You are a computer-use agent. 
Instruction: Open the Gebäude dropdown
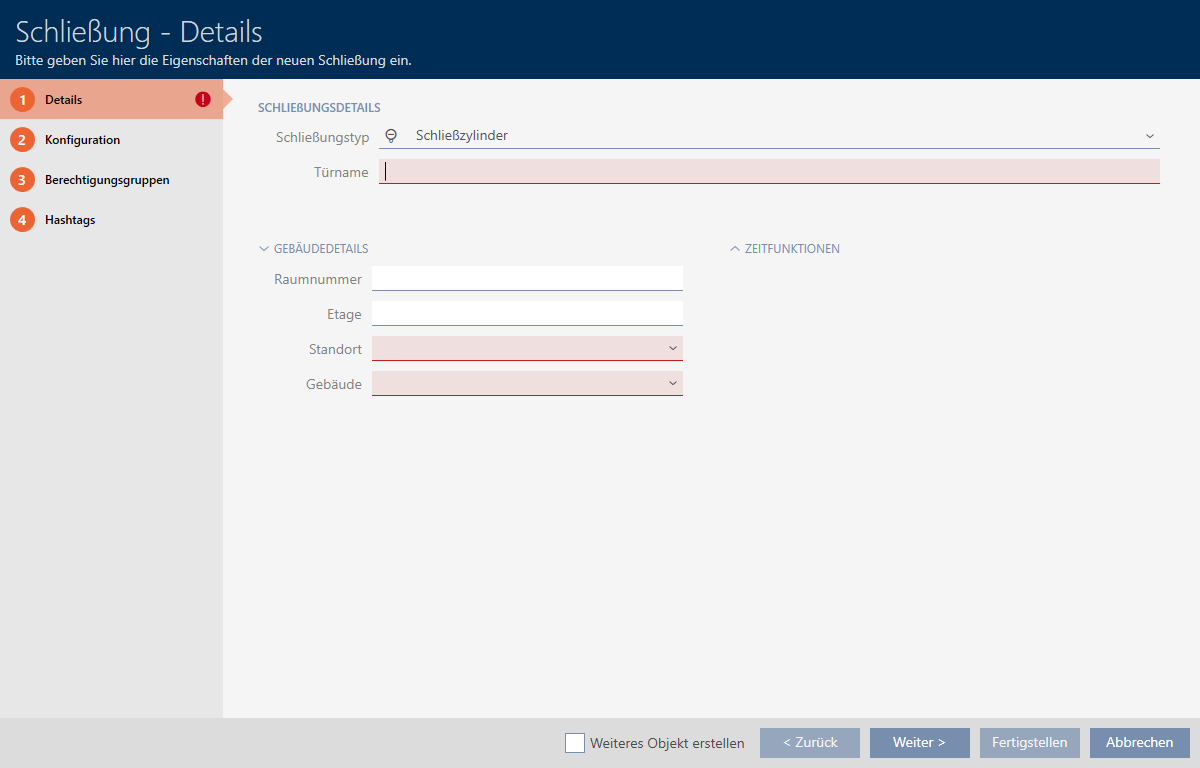tap(673, 383)
